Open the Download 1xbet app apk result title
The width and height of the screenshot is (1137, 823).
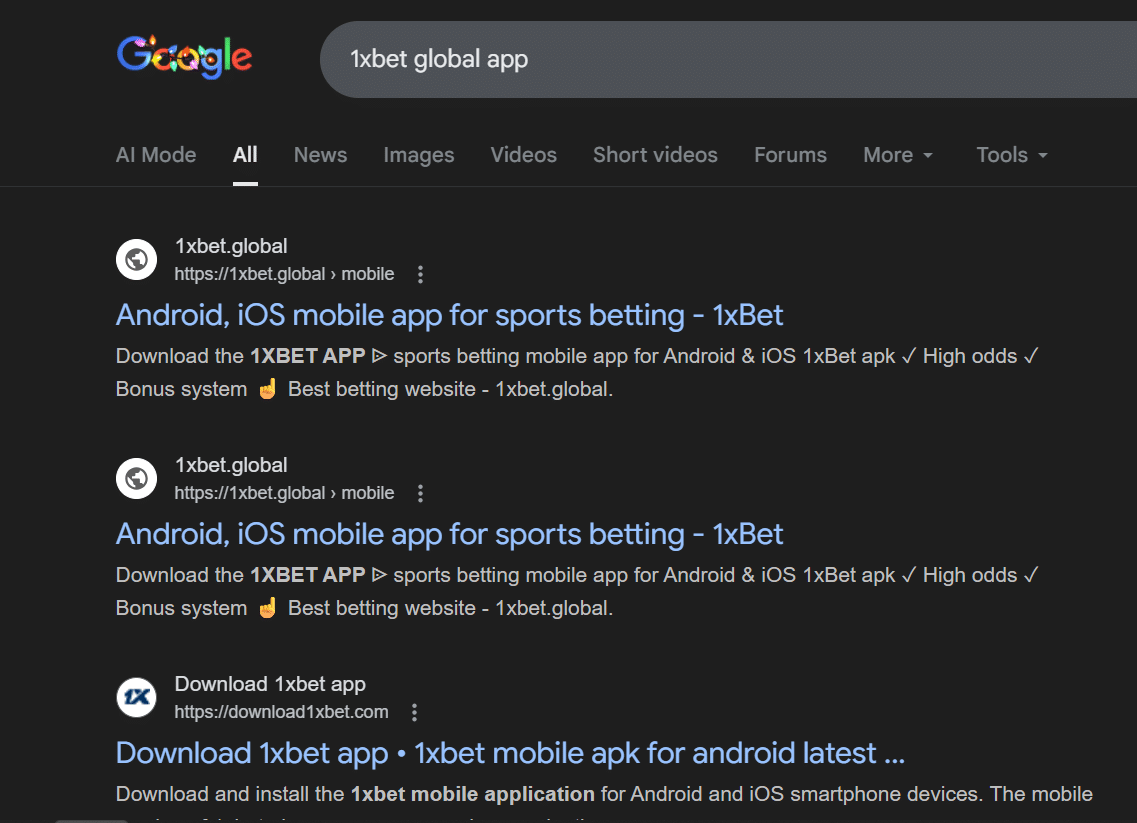click(x=510, y=753)
